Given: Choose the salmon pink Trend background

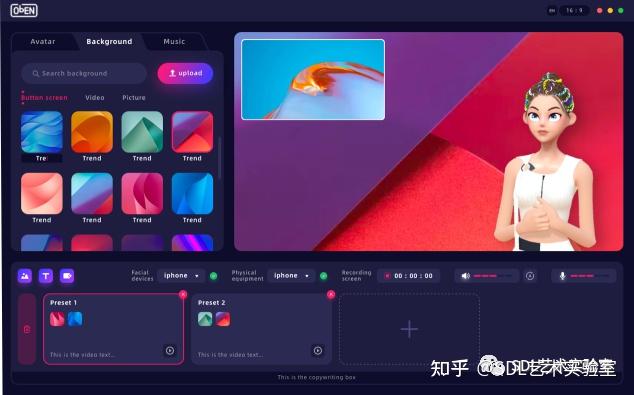Looking at the screenshot, I should tap(42, 194).
